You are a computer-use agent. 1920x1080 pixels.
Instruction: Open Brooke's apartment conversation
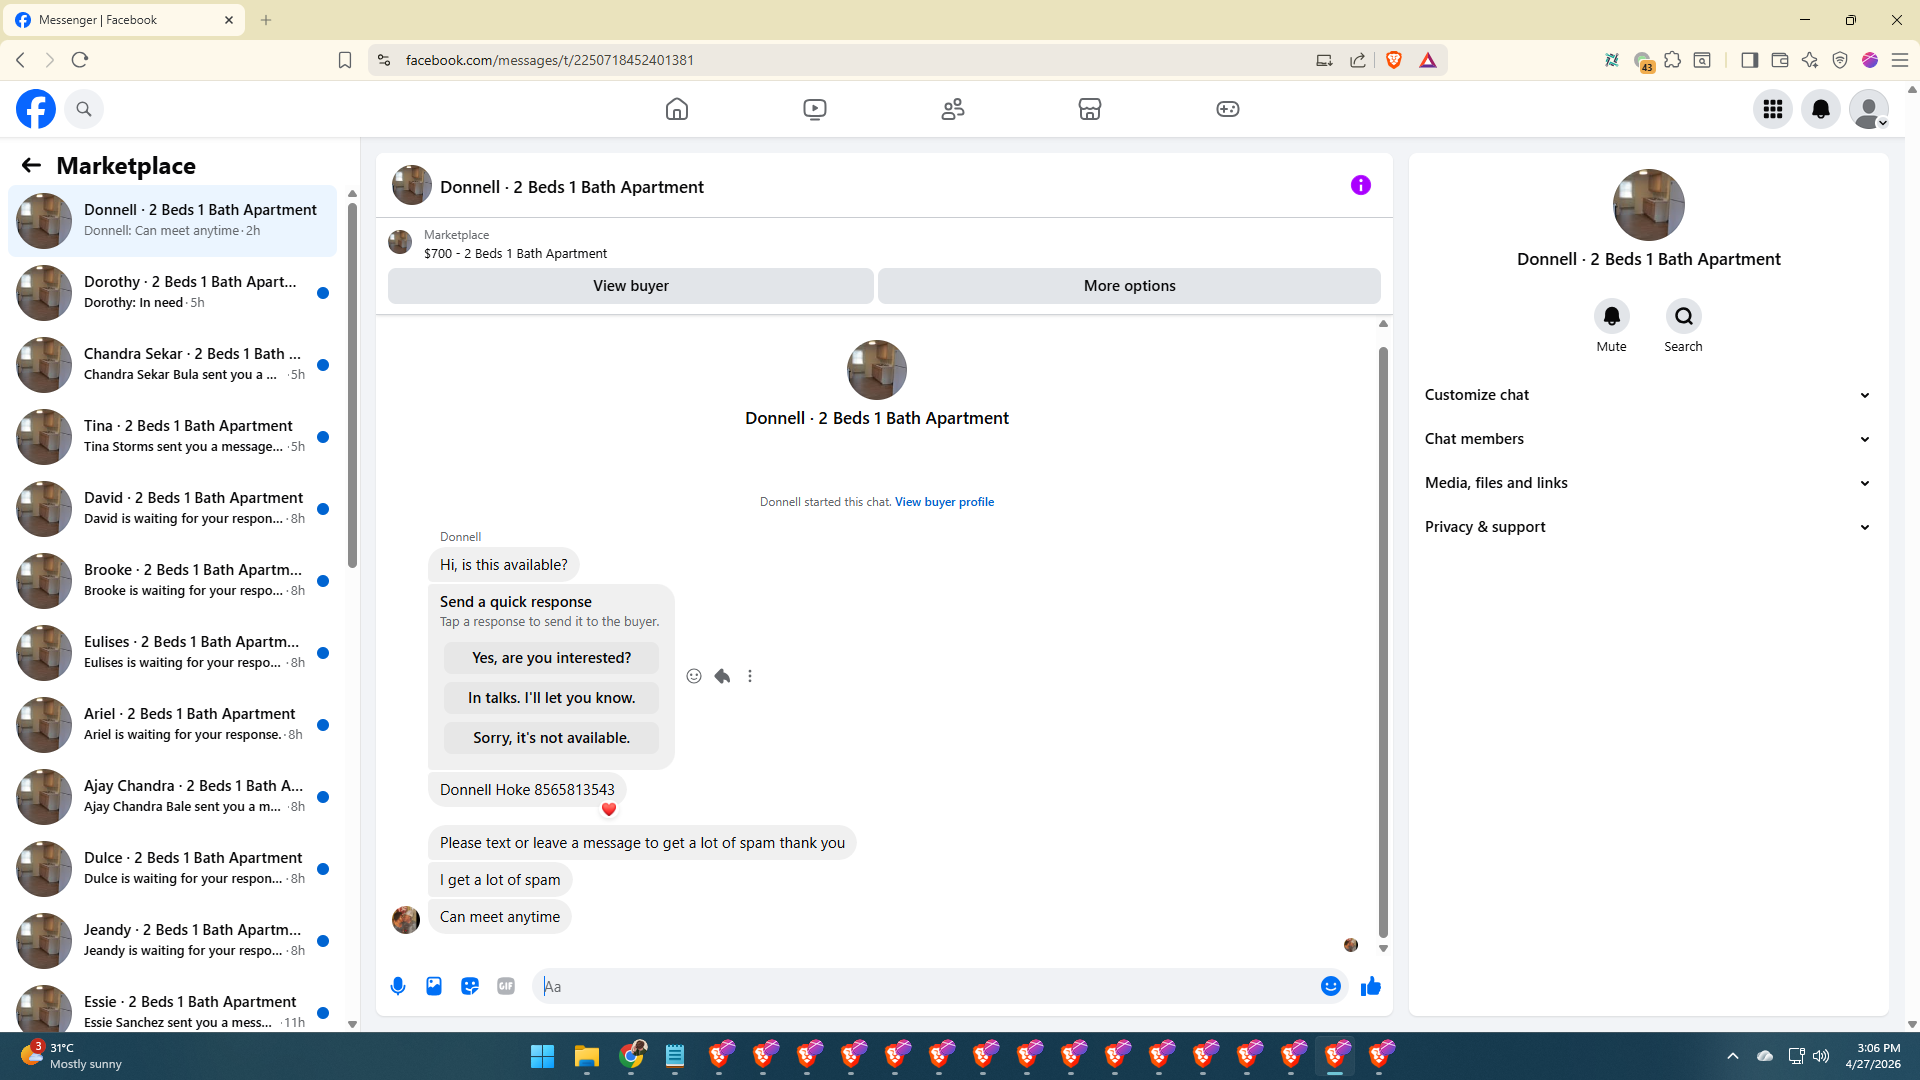point(172,581)
